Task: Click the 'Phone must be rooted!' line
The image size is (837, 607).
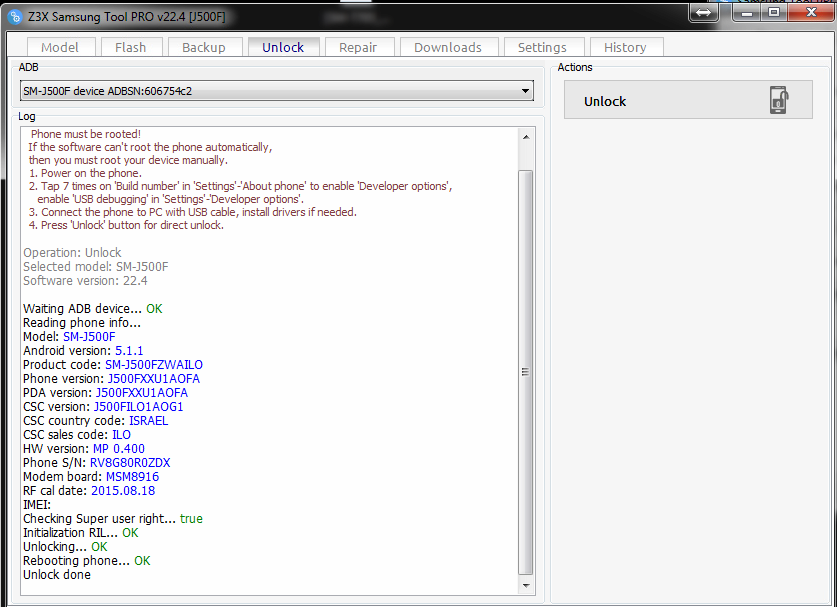Action: [x=85, y=134]
